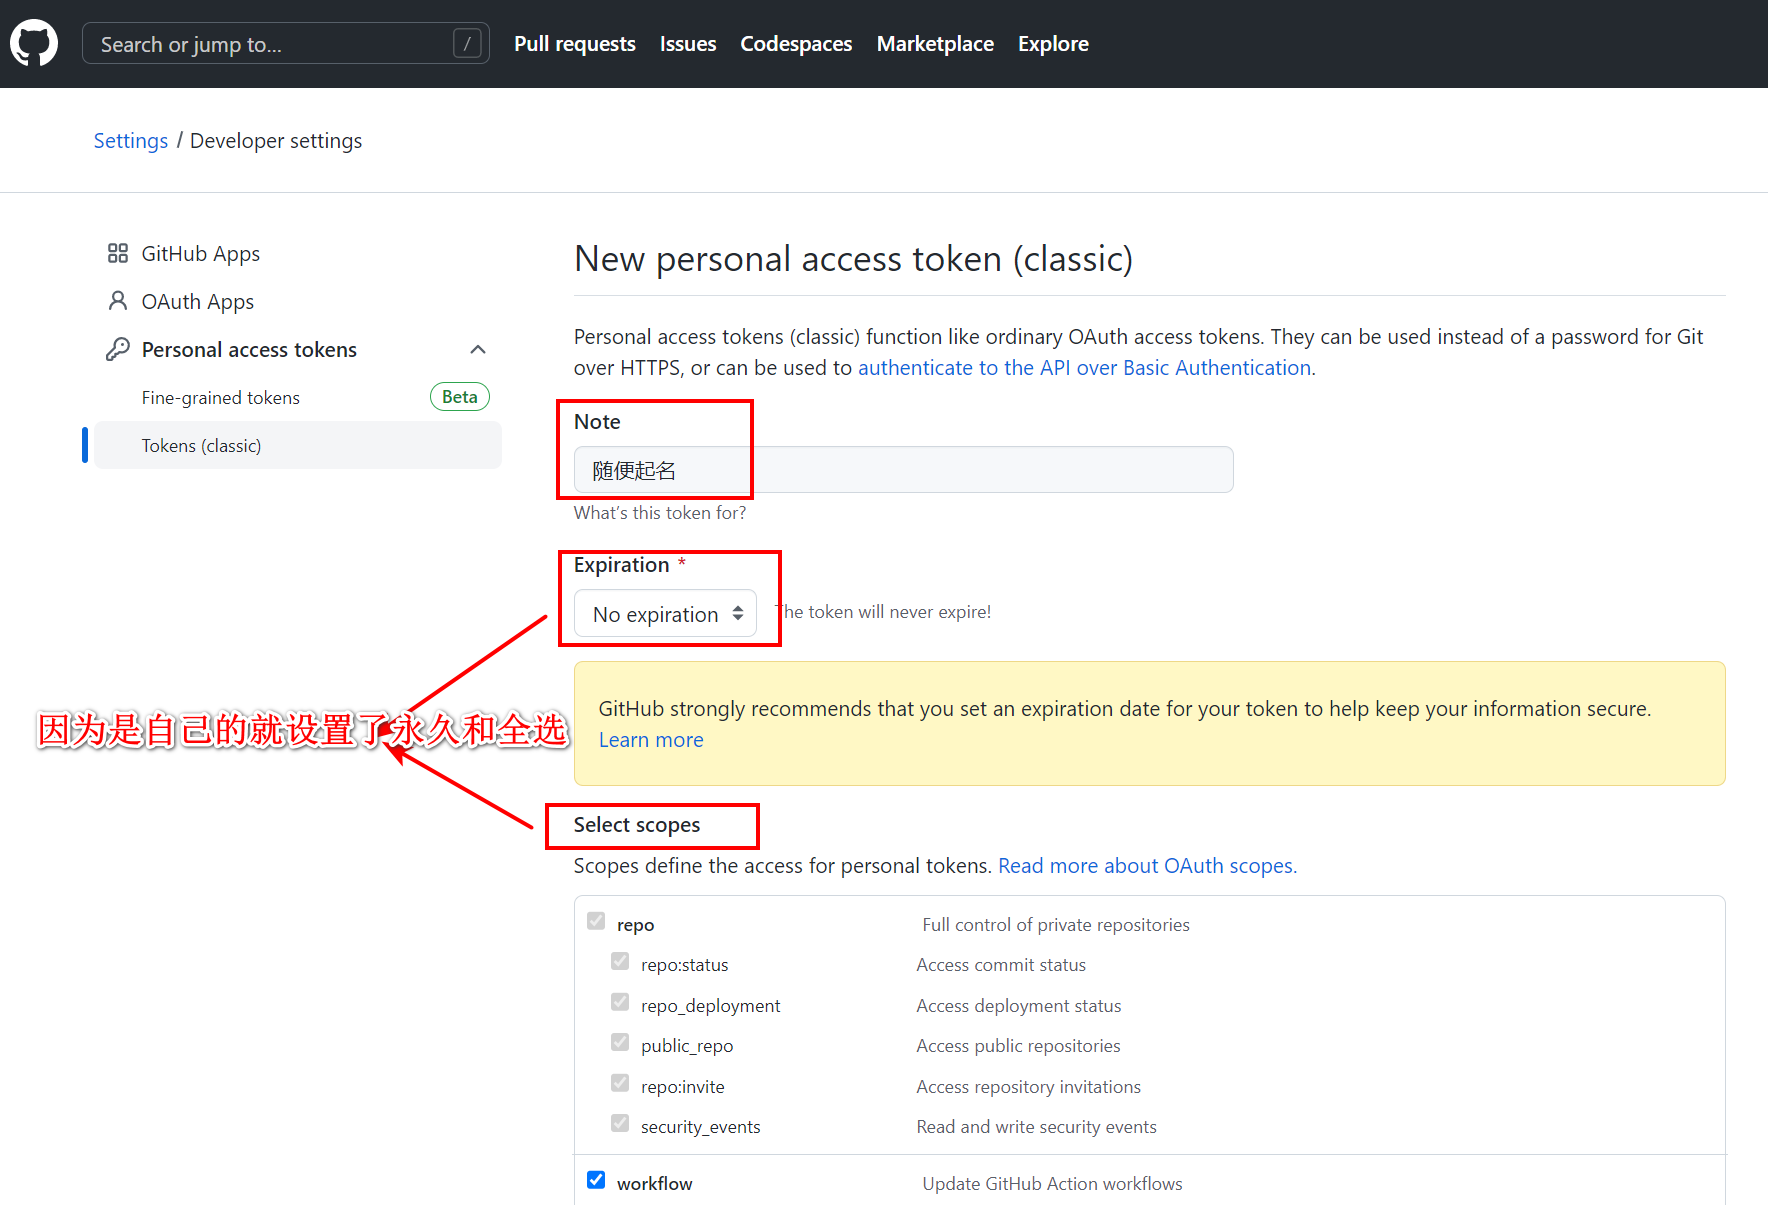Click the workflow scope label

click(x=654, y=1184)
